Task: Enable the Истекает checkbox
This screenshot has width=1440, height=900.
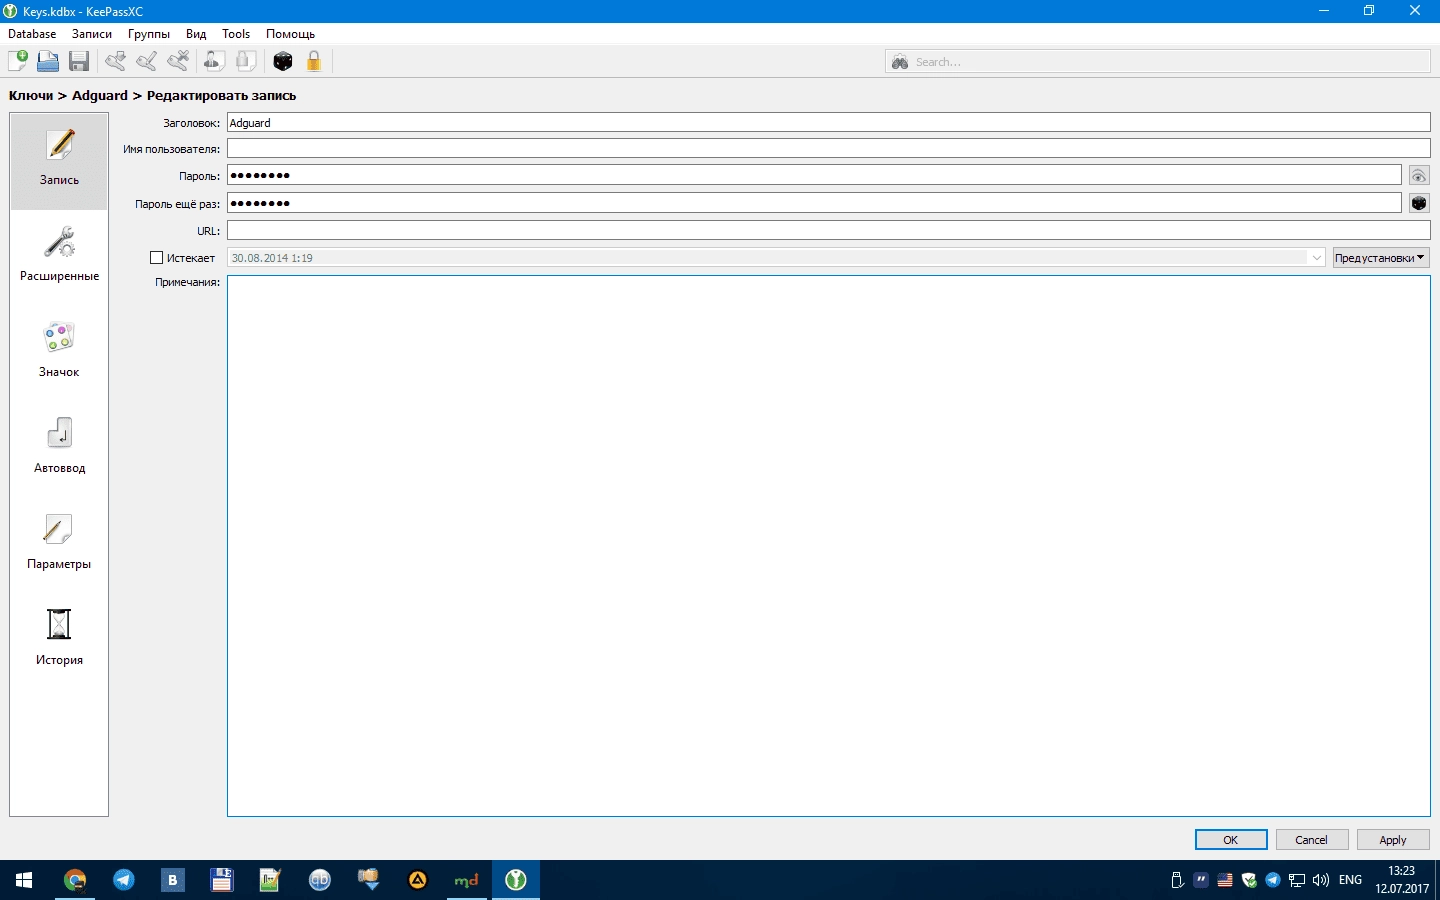Action: coord(156,258)
